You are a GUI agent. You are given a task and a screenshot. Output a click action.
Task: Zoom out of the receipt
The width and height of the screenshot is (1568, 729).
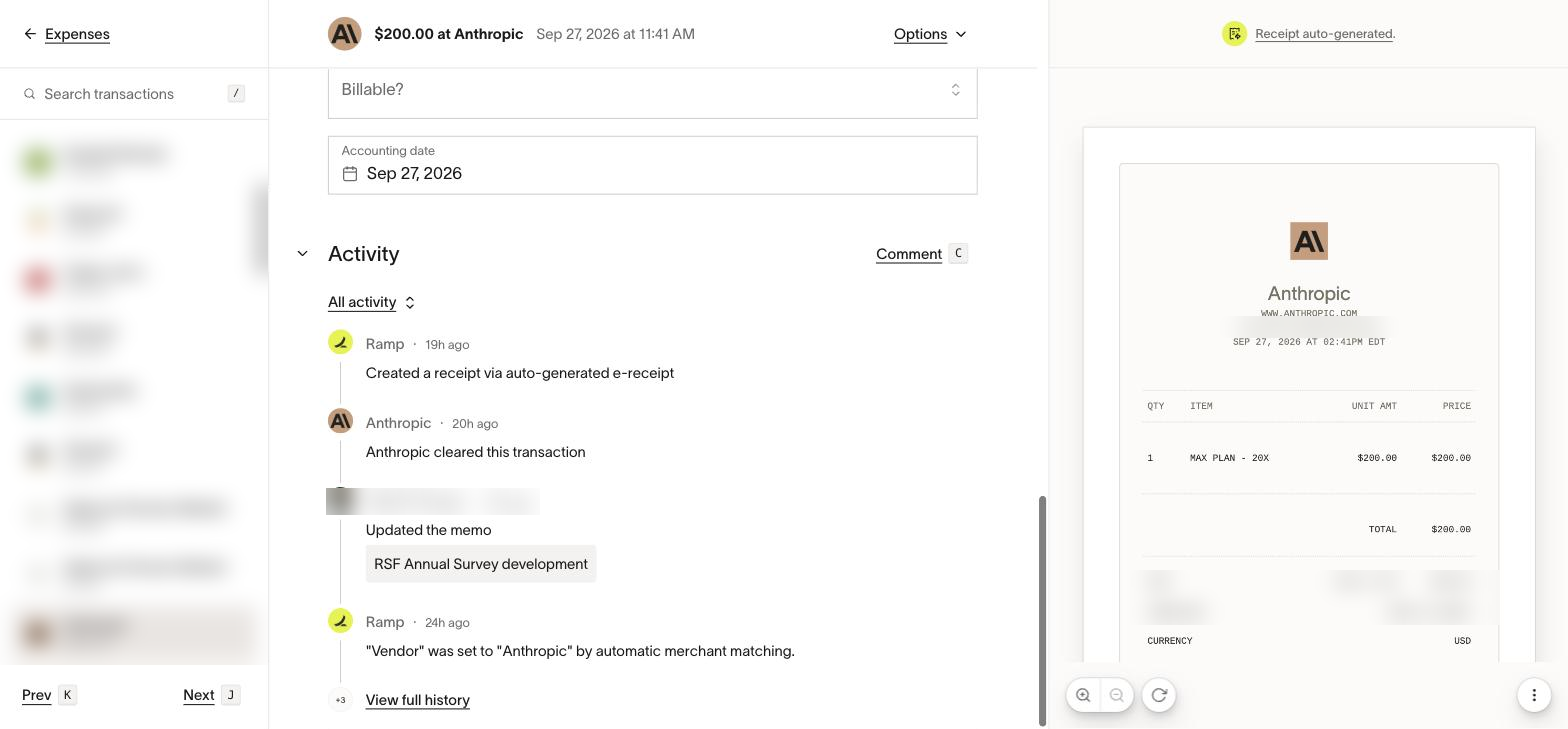1117,695
